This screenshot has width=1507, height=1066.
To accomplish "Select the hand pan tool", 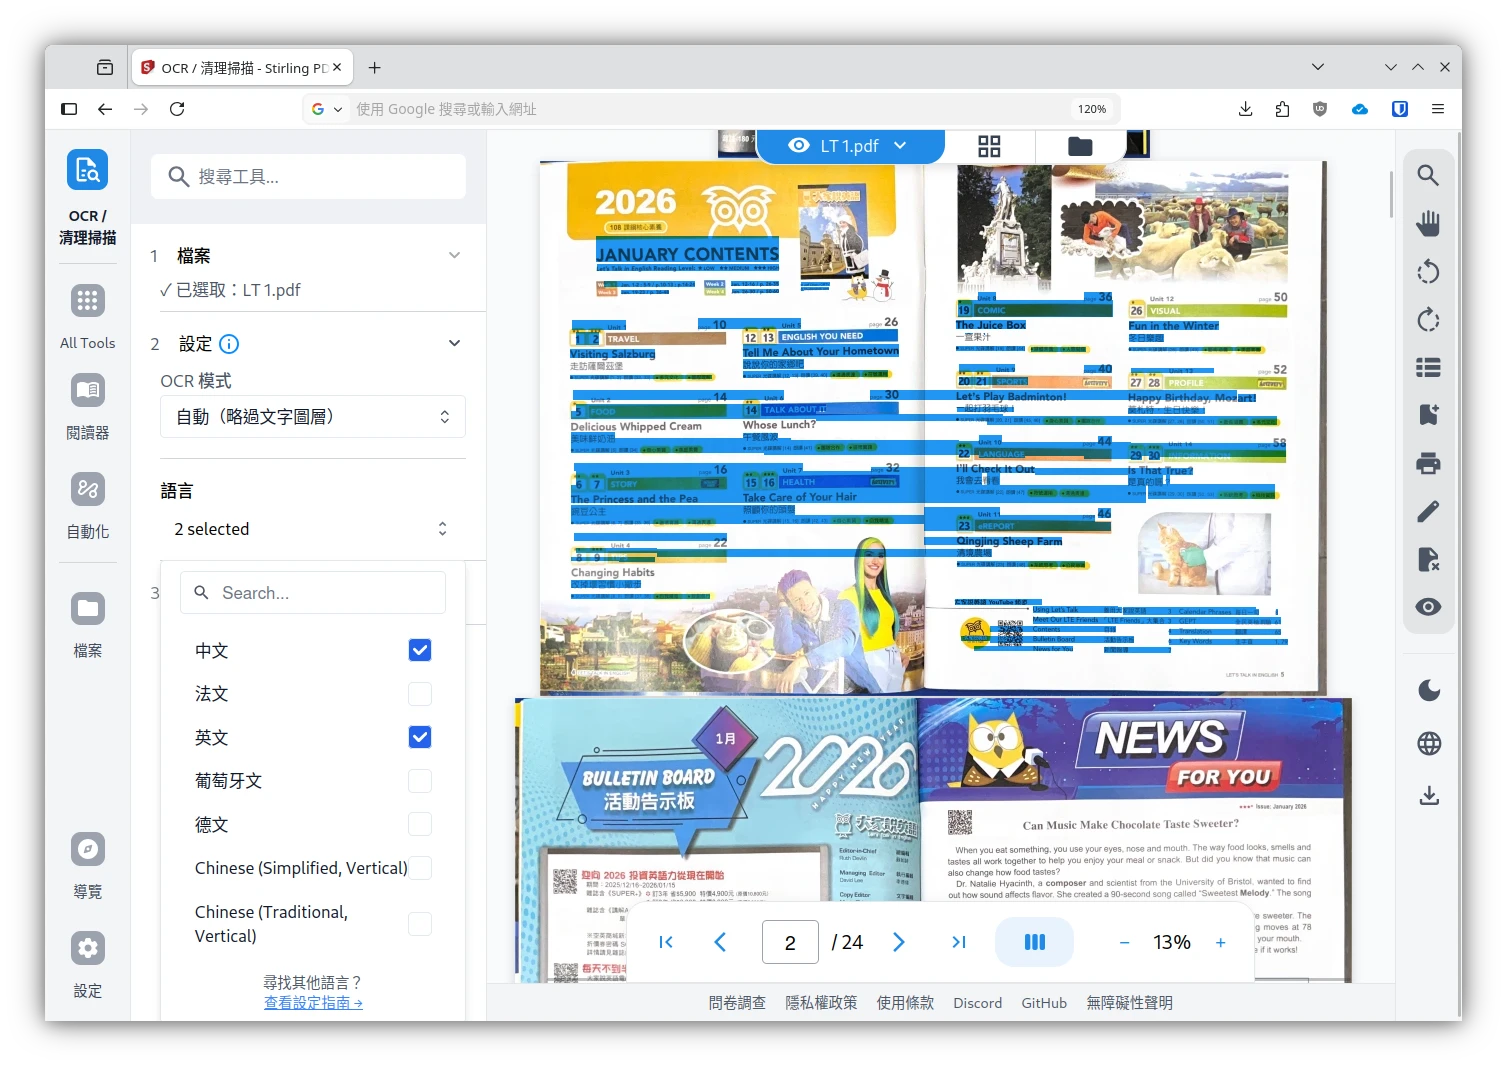I will click(x=1428, y=223).
